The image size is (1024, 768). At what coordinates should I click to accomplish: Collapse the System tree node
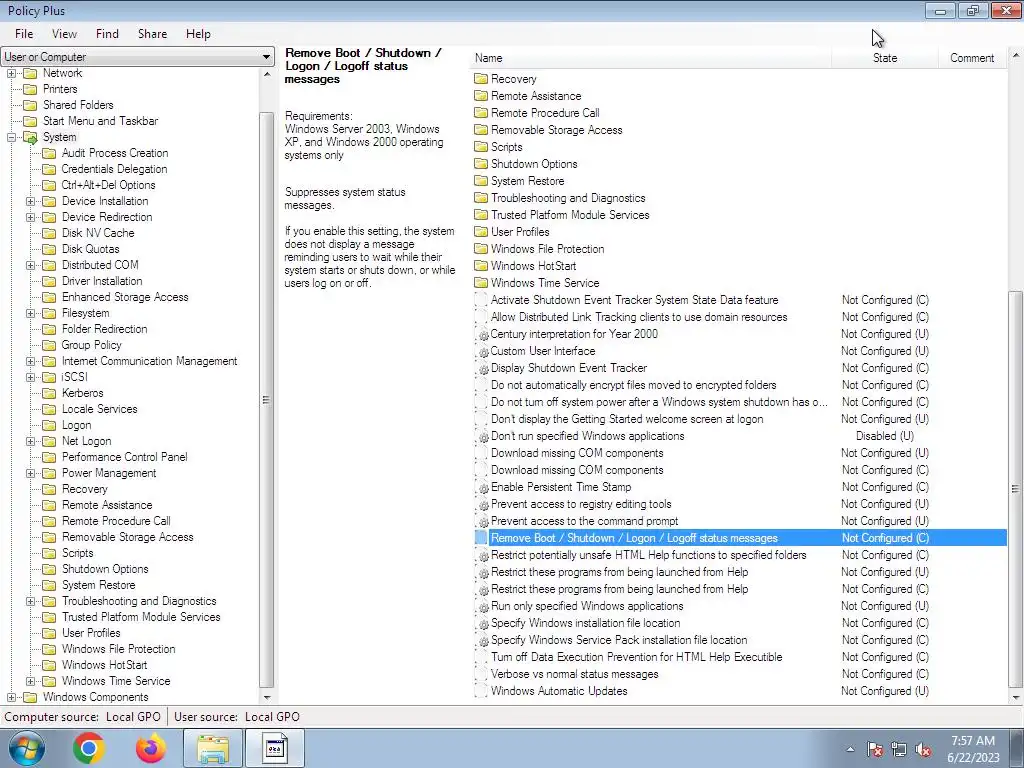coord(11,137)
